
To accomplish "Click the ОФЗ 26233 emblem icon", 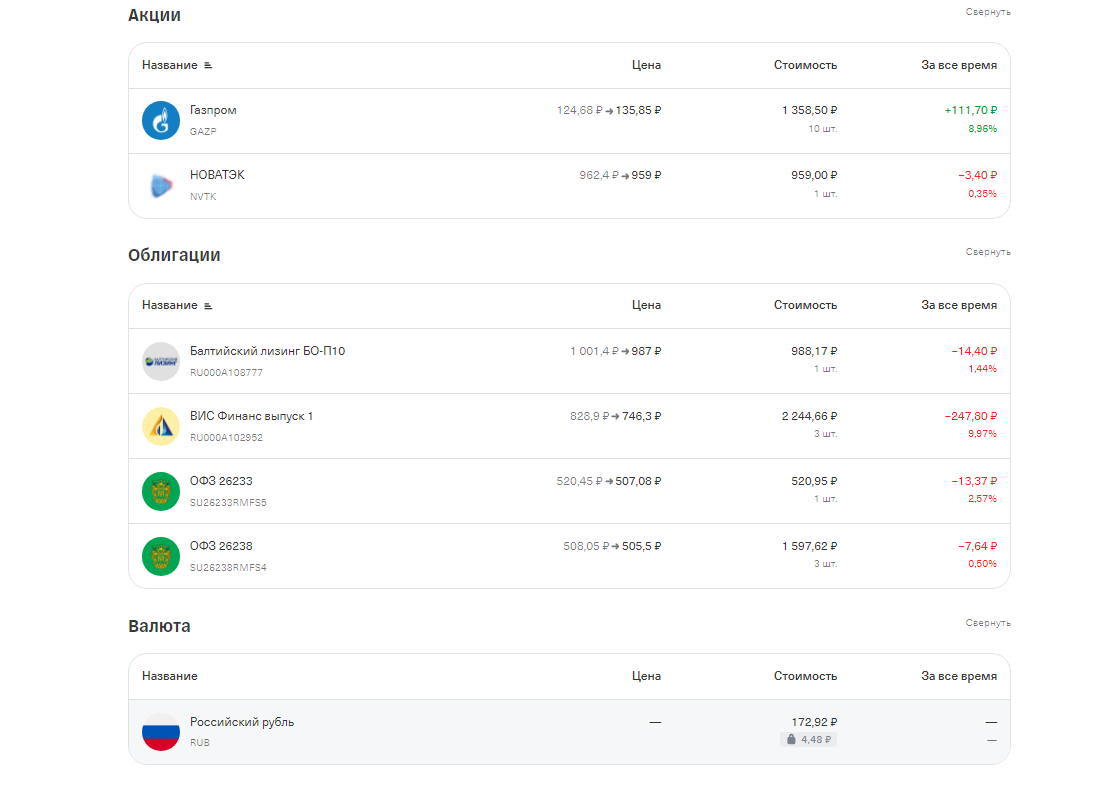I will tap(161, 491).
